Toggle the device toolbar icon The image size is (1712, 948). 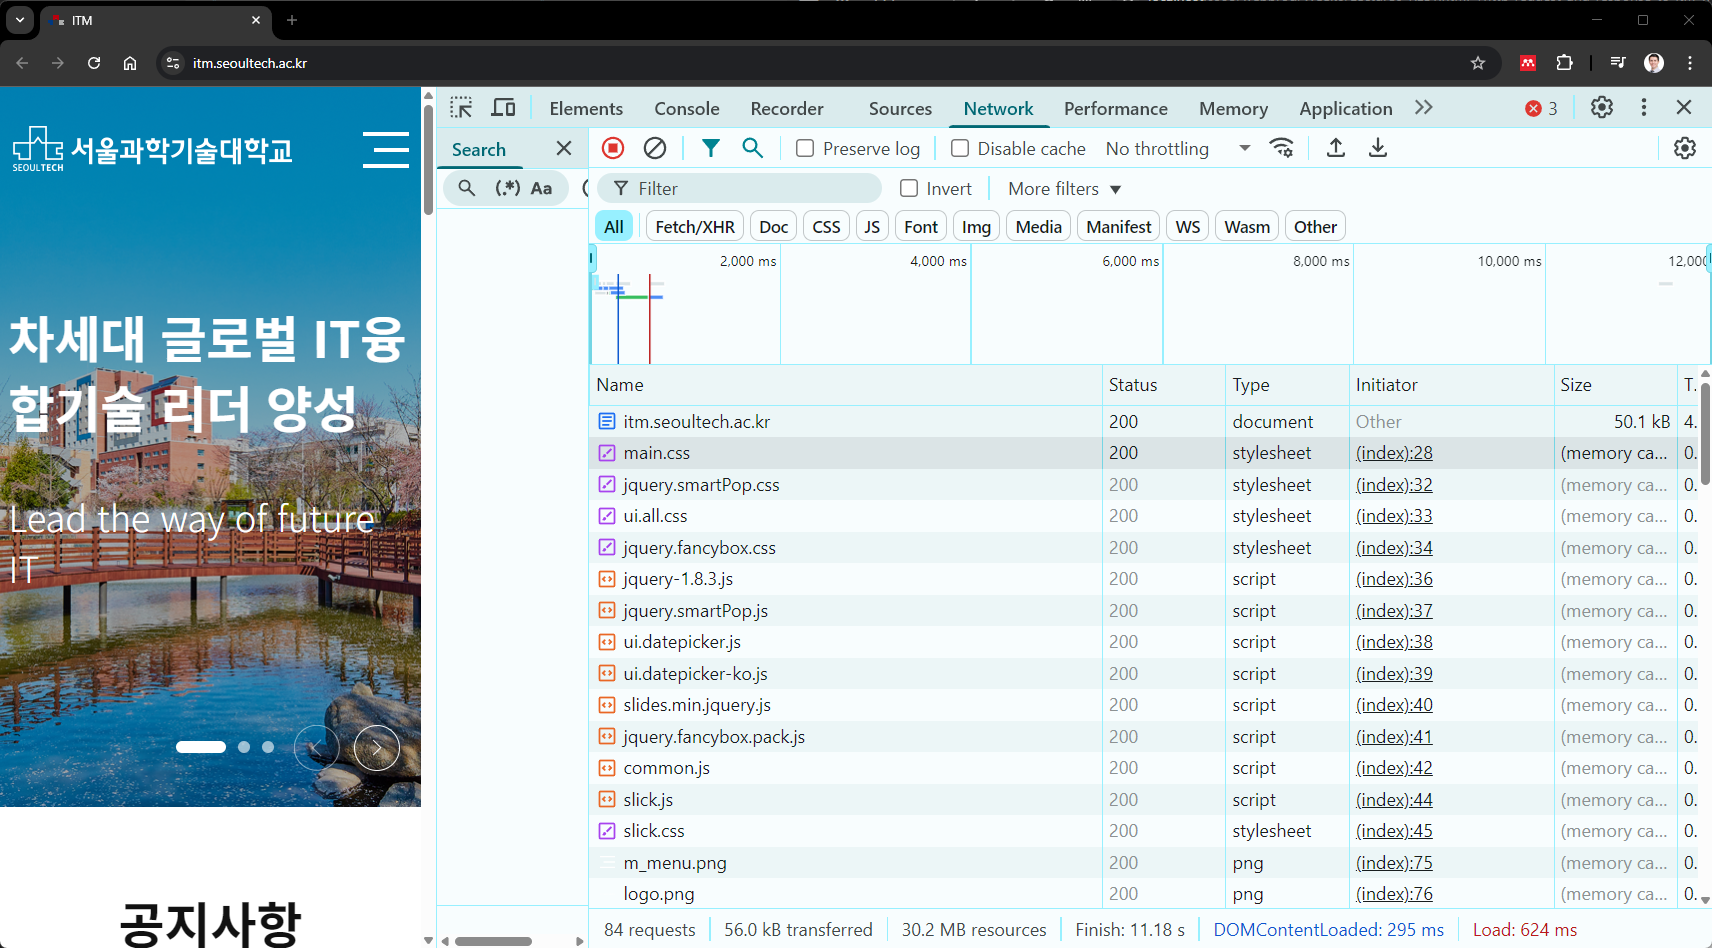[x=504, y=108]
